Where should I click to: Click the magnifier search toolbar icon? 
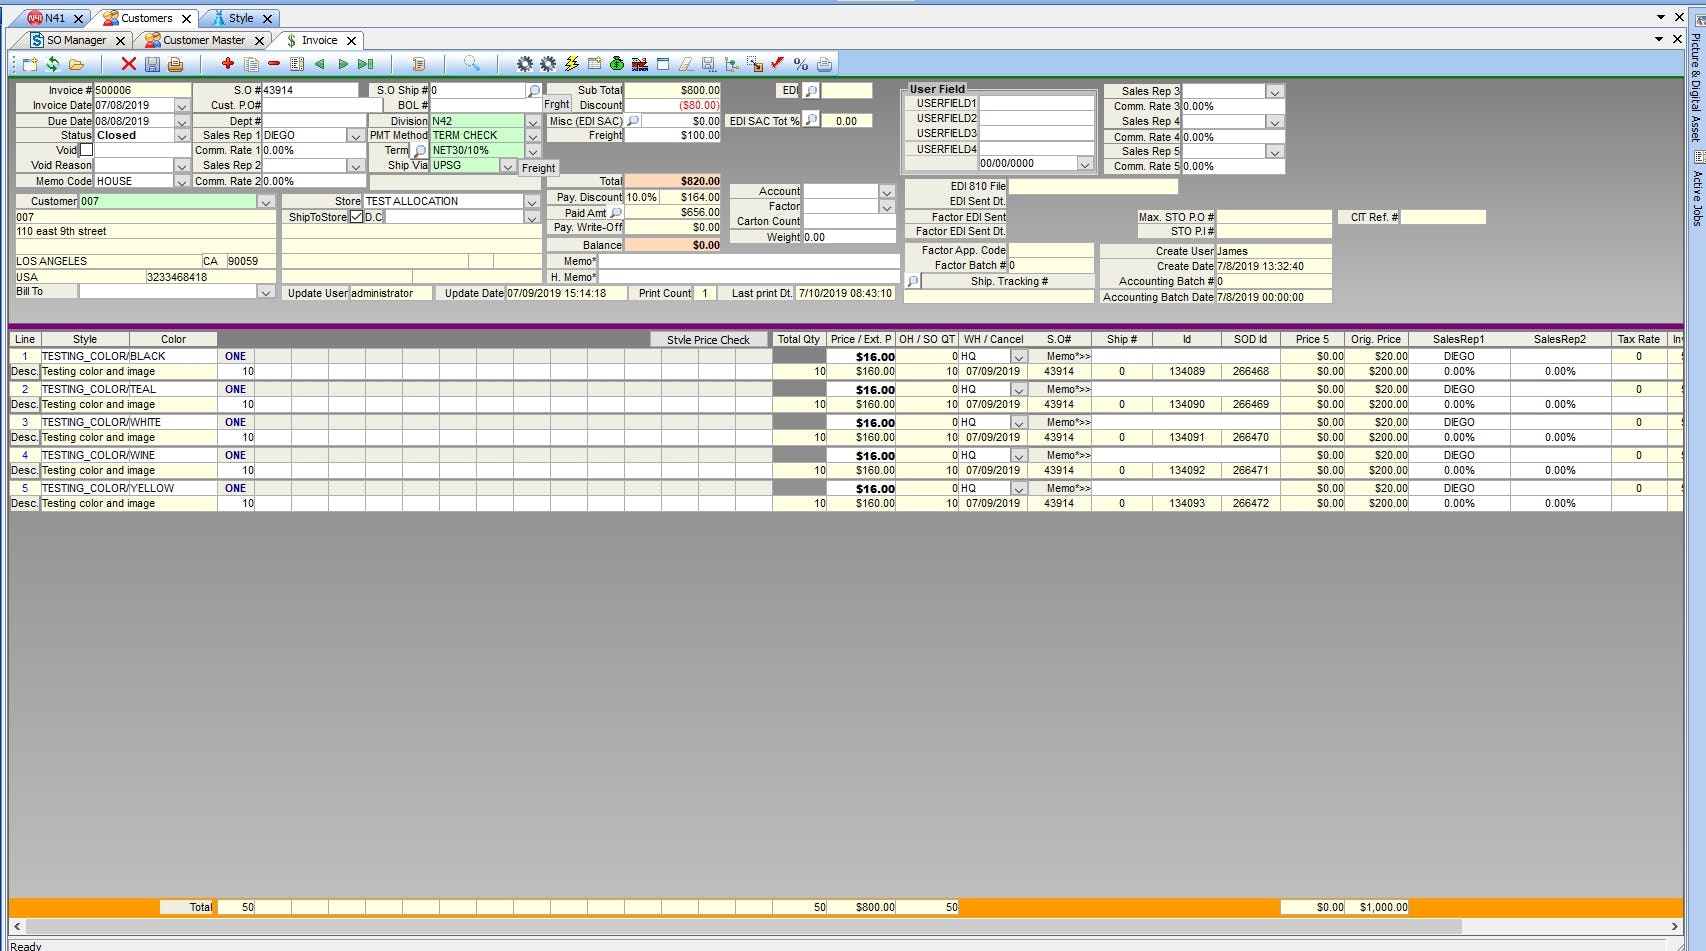point(472,64)
